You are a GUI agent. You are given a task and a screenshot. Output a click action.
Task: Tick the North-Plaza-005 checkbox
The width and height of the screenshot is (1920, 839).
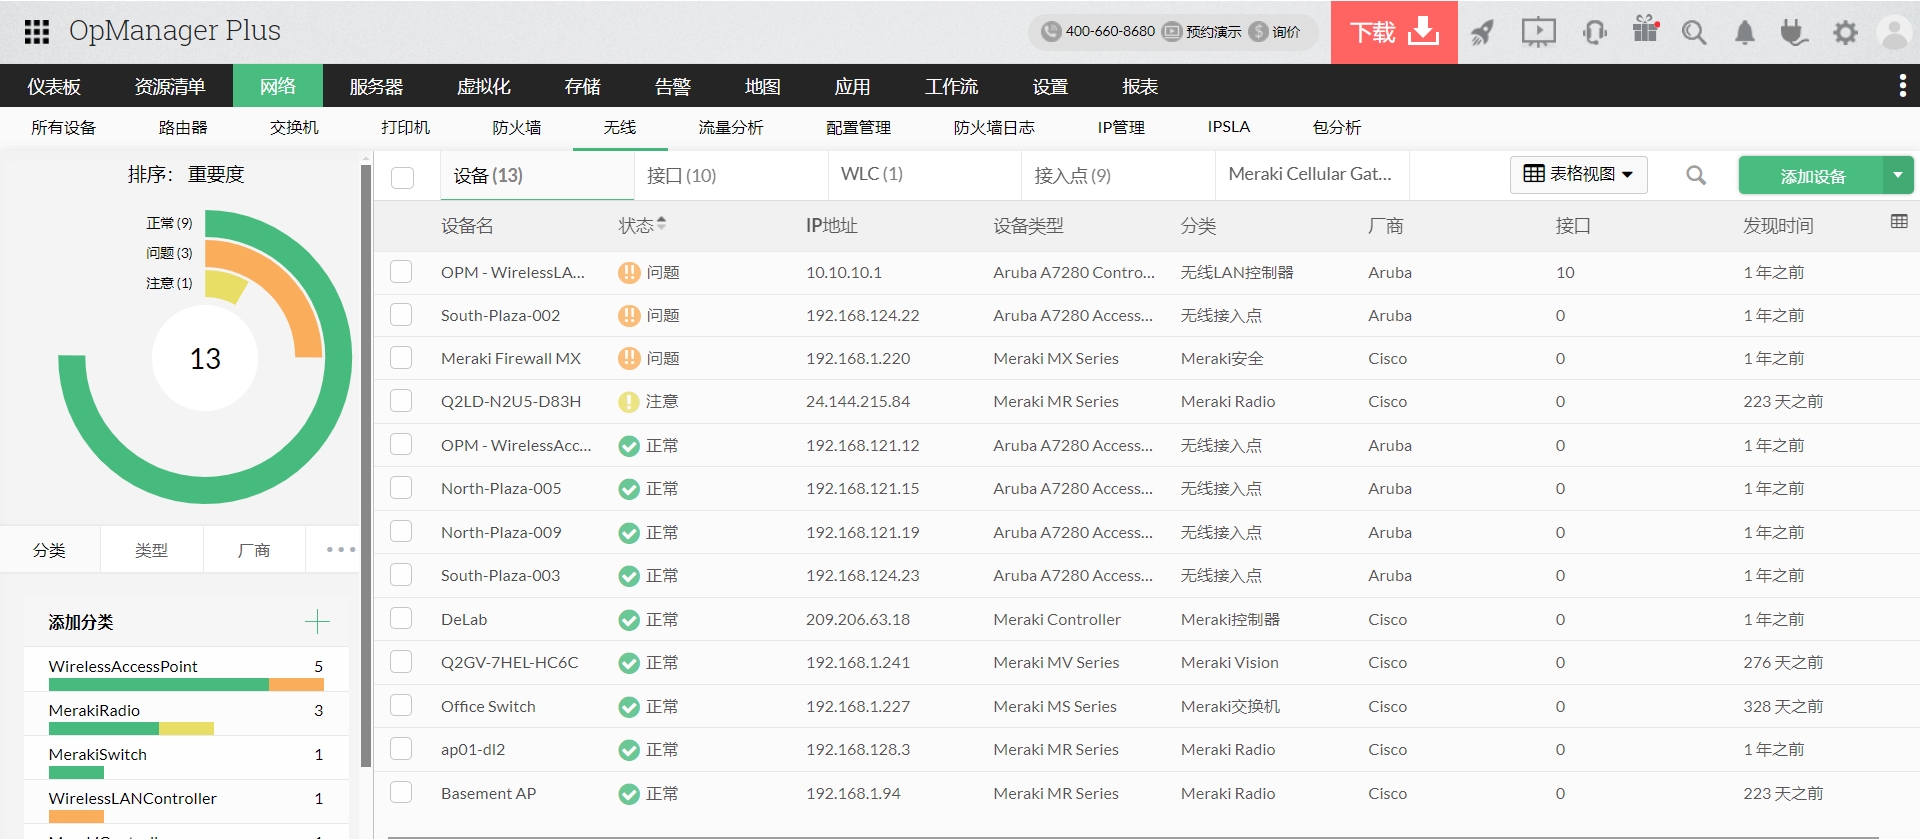click(401, 488)
